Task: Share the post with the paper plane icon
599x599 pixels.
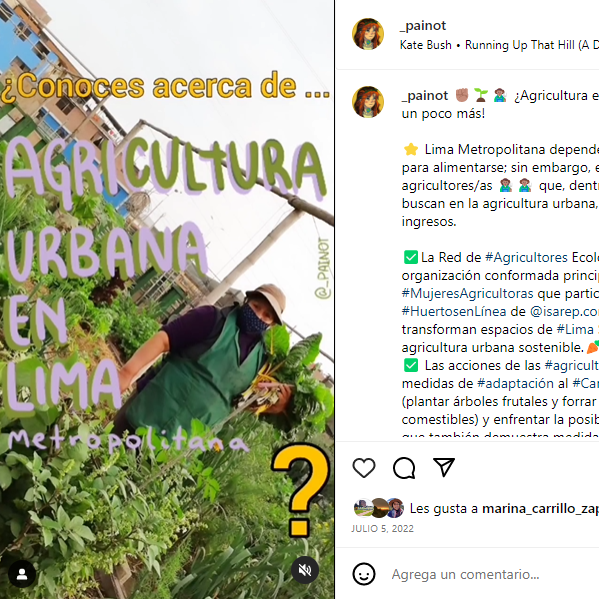Action: [444, 467]
